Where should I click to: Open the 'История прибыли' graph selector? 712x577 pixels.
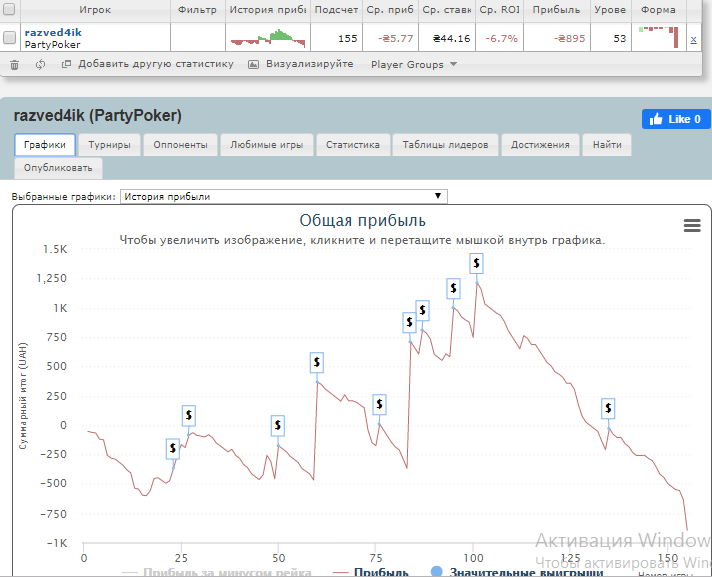(283, 197)
